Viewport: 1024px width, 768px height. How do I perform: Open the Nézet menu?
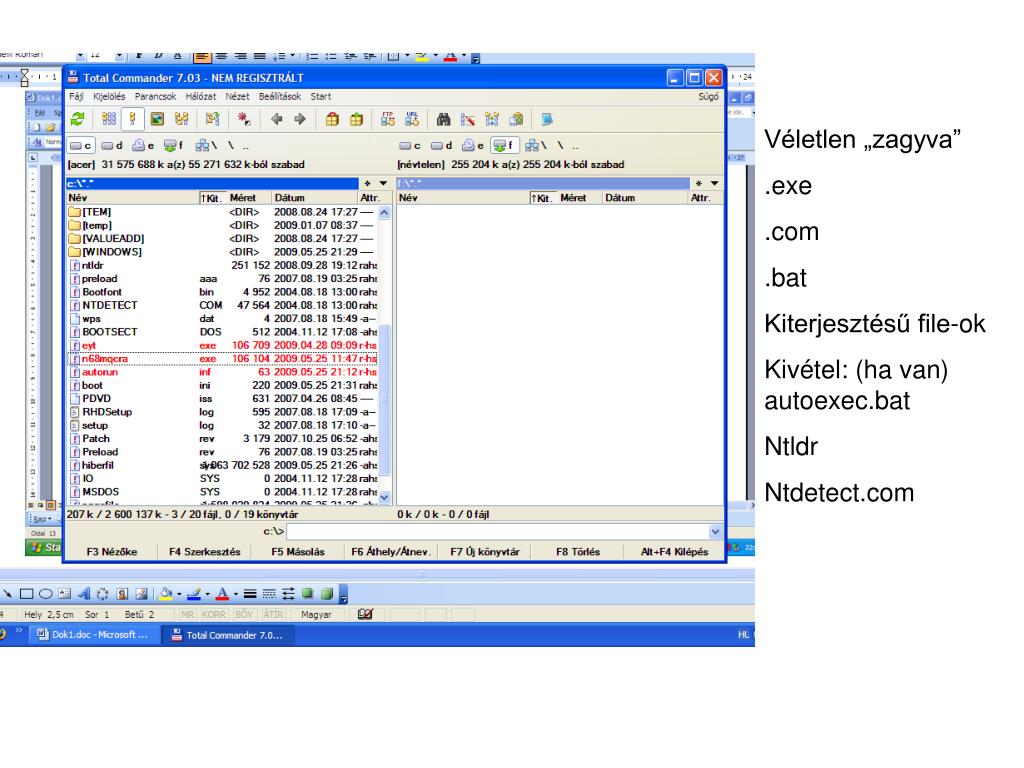pos(237,96)
